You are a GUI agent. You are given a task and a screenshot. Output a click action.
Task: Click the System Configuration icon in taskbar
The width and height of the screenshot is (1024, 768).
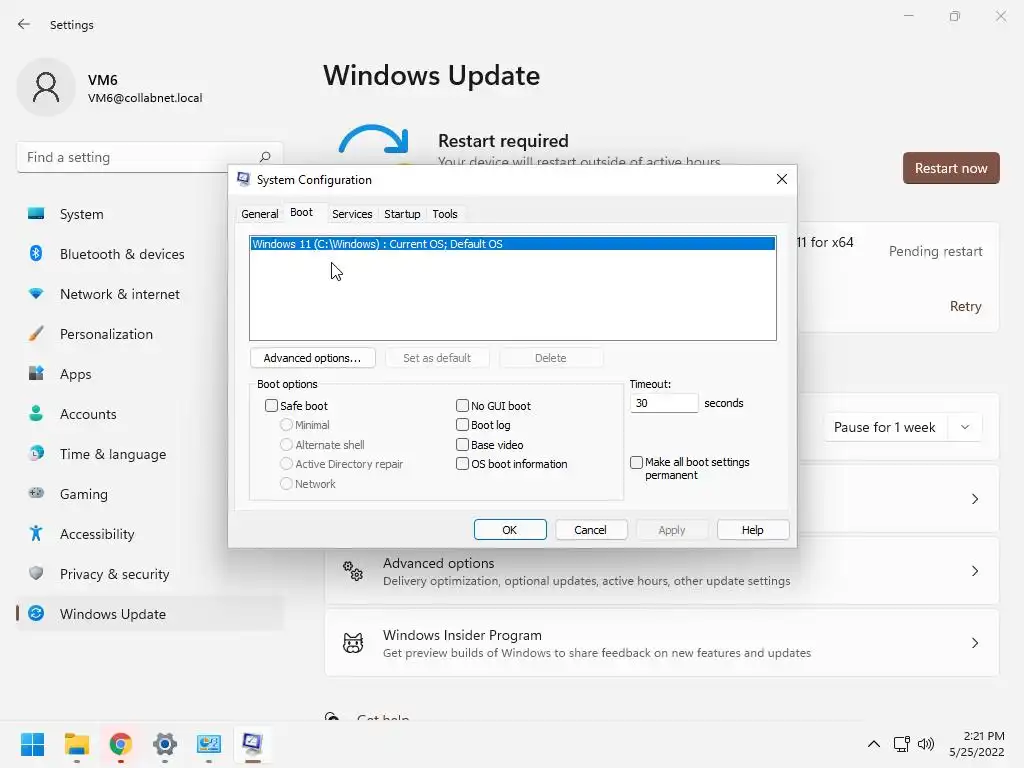pyautogui.click(x=253, y=744)
